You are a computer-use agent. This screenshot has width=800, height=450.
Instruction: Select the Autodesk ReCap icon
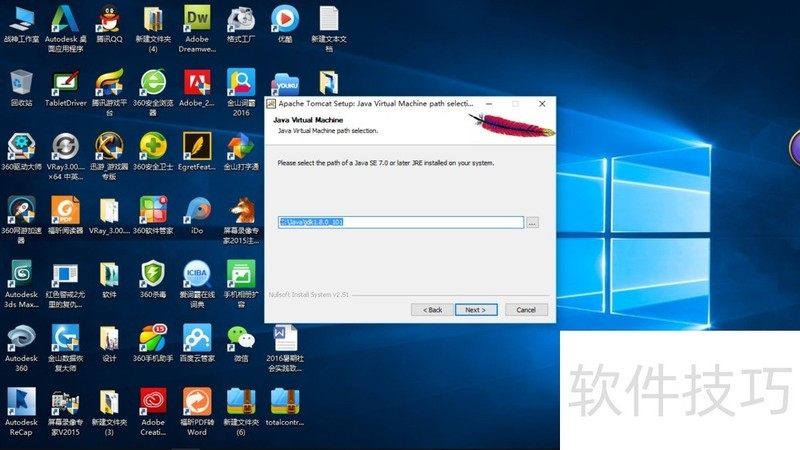click(21, 402)
